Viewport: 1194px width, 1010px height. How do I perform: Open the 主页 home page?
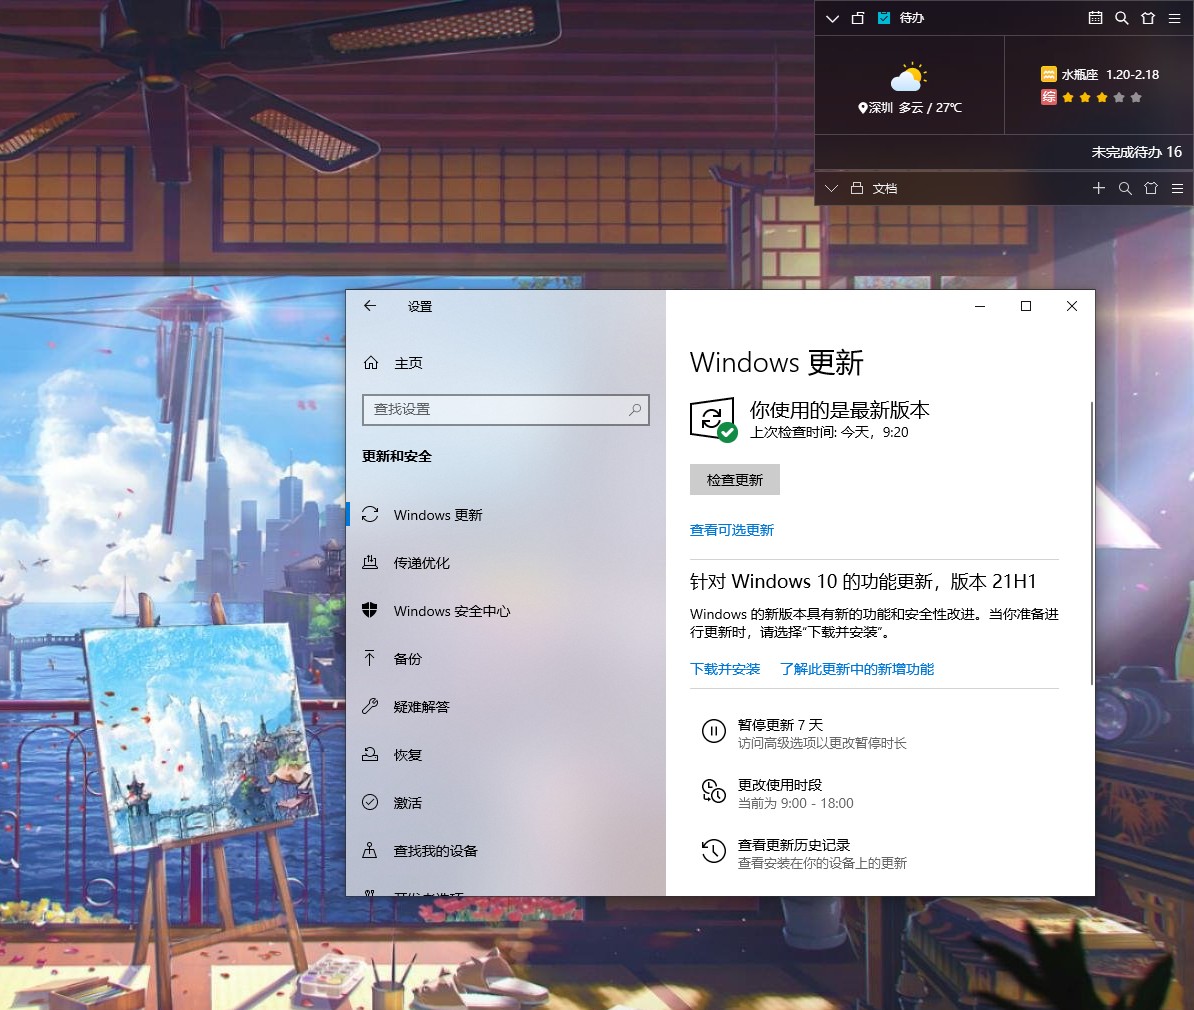pyautogui.click(x=407, y=363)
